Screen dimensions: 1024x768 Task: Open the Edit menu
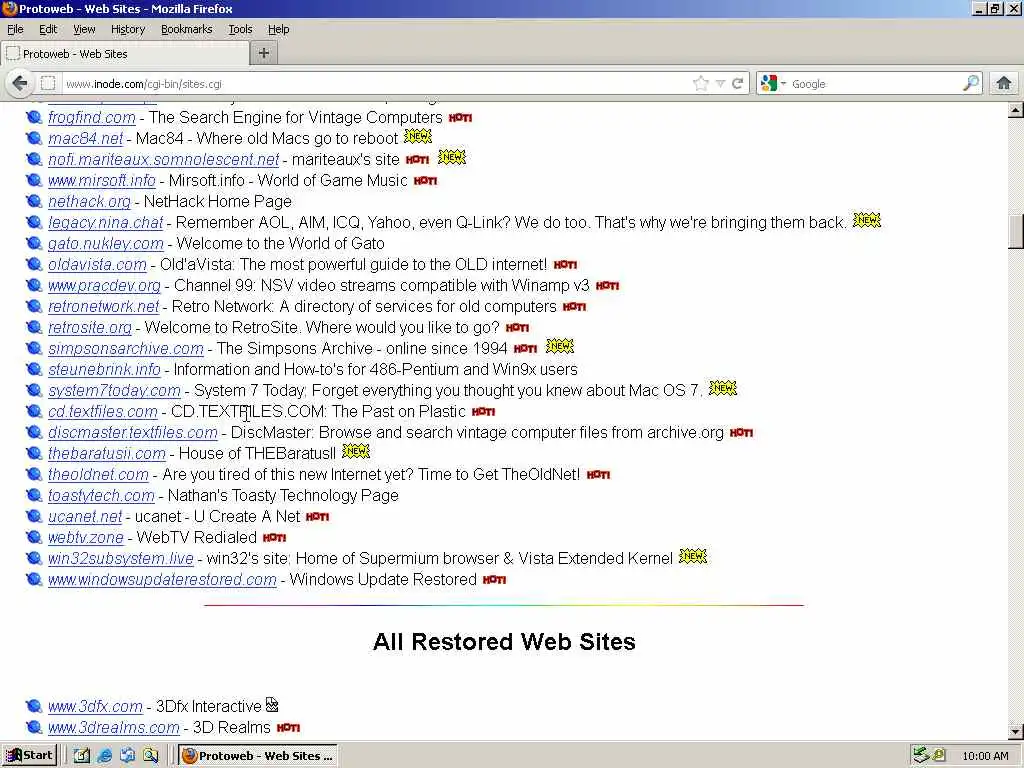[48, 29]
